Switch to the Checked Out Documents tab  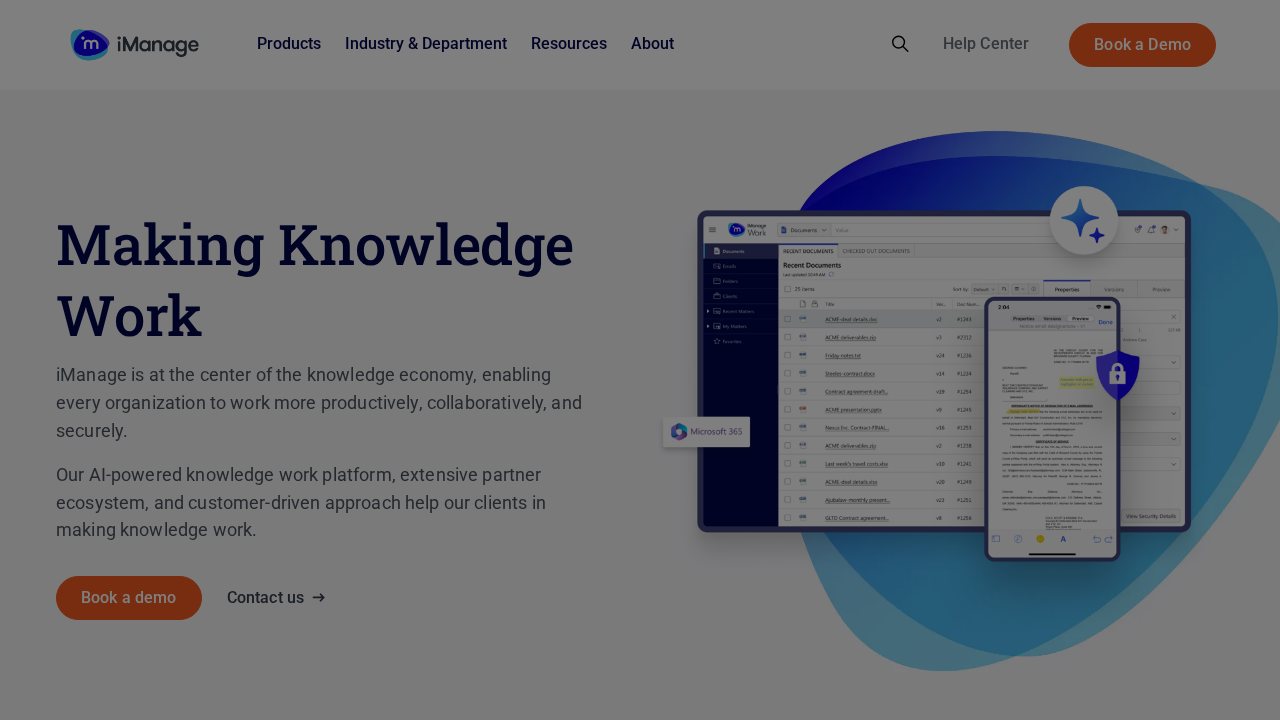[876, 250]
